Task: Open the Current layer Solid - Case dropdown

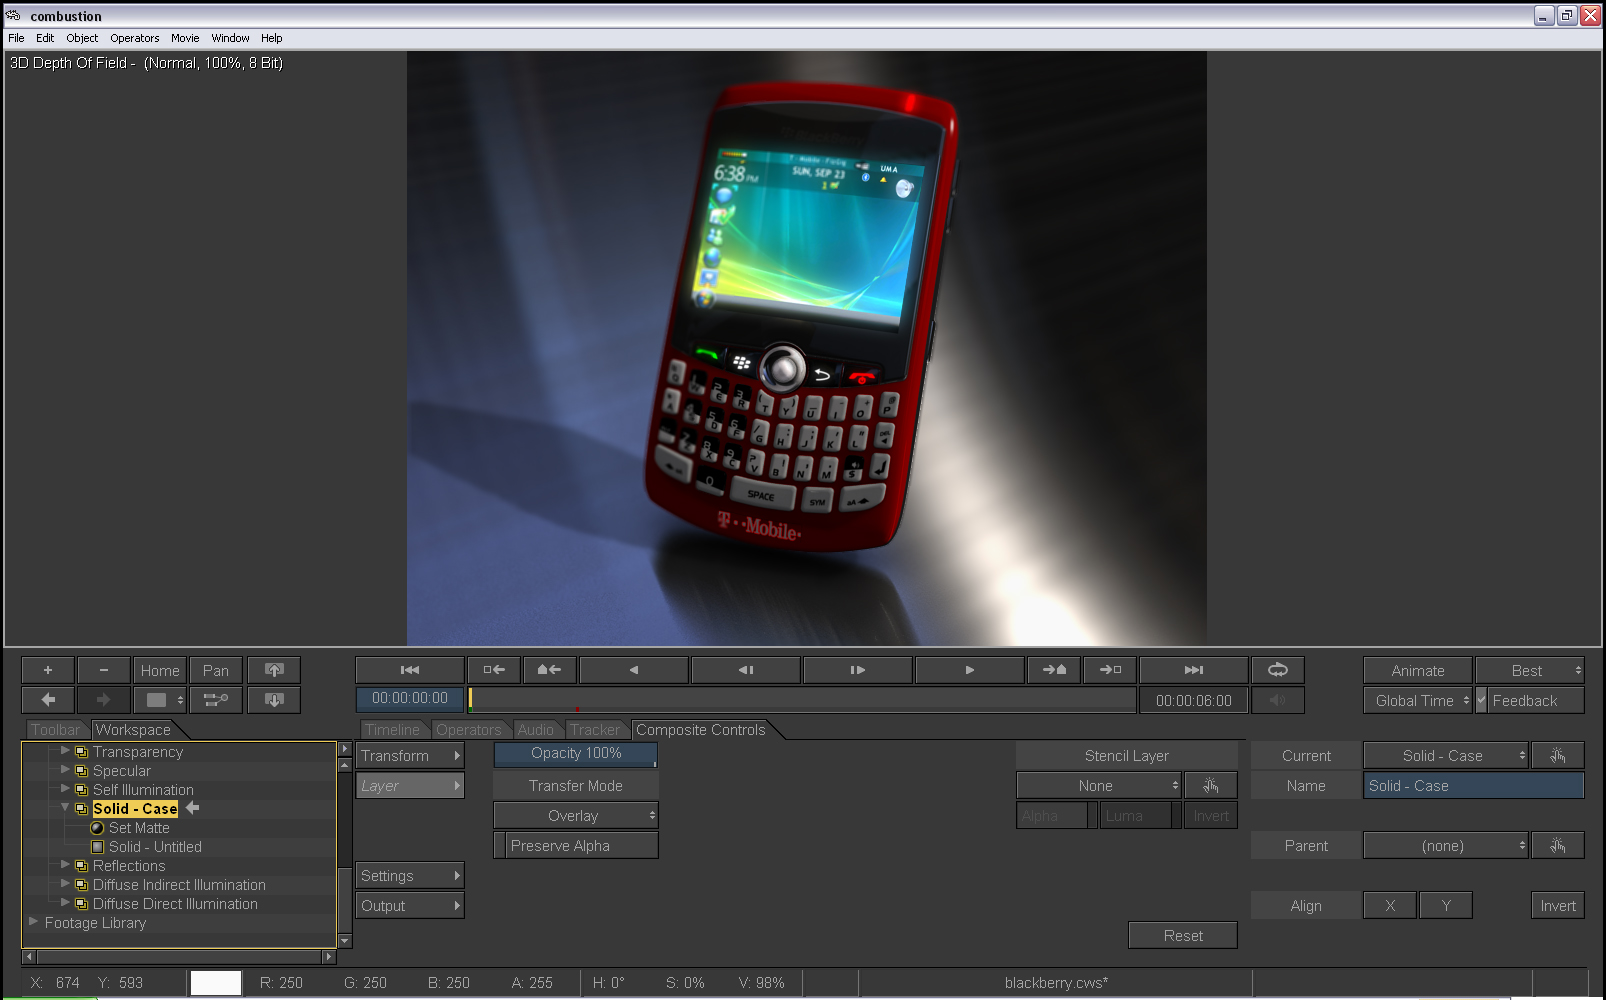Action: click(x=1446, y=756)
